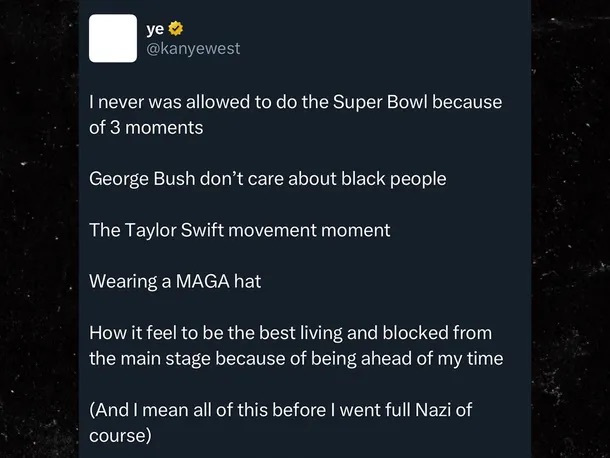Click the words "the main stage"
The image size is (610, 458).
[159, 357]
